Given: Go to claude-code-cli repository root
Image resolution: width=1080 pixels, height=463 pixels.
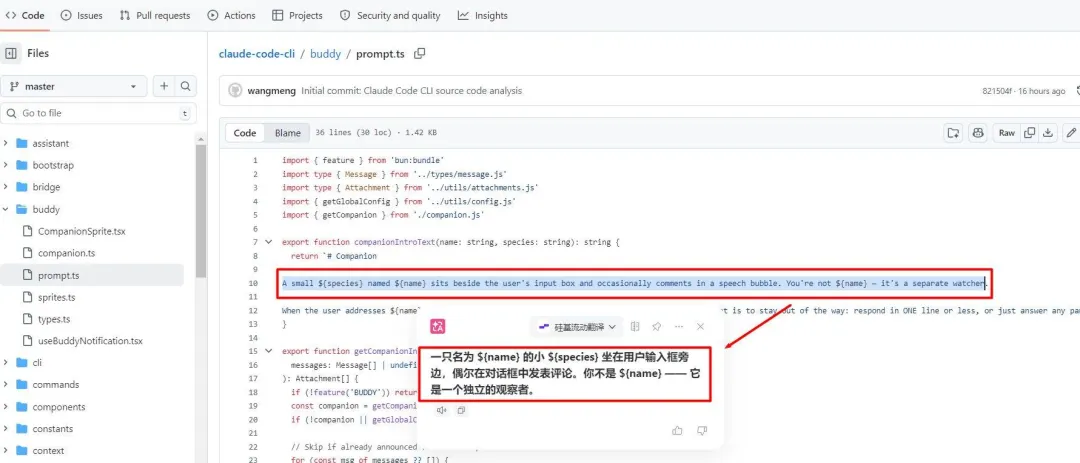Looking at the screenshot, I should (x=257, y=54).
